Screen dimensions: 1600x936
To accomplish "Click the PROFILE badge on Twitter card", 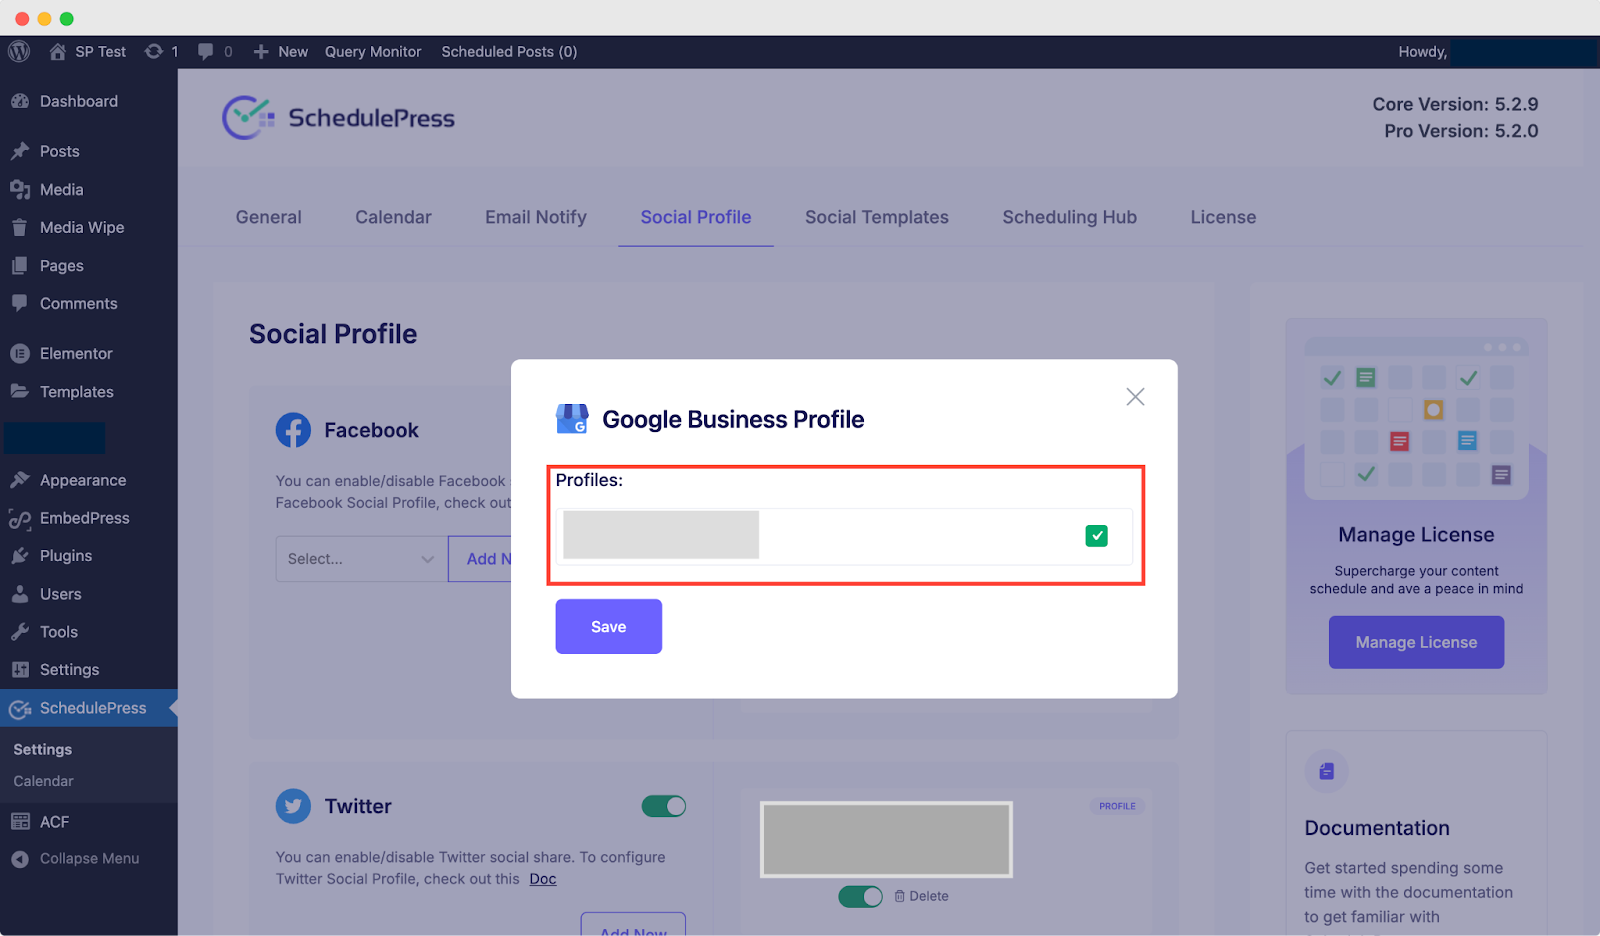I will click(1117, 806).
